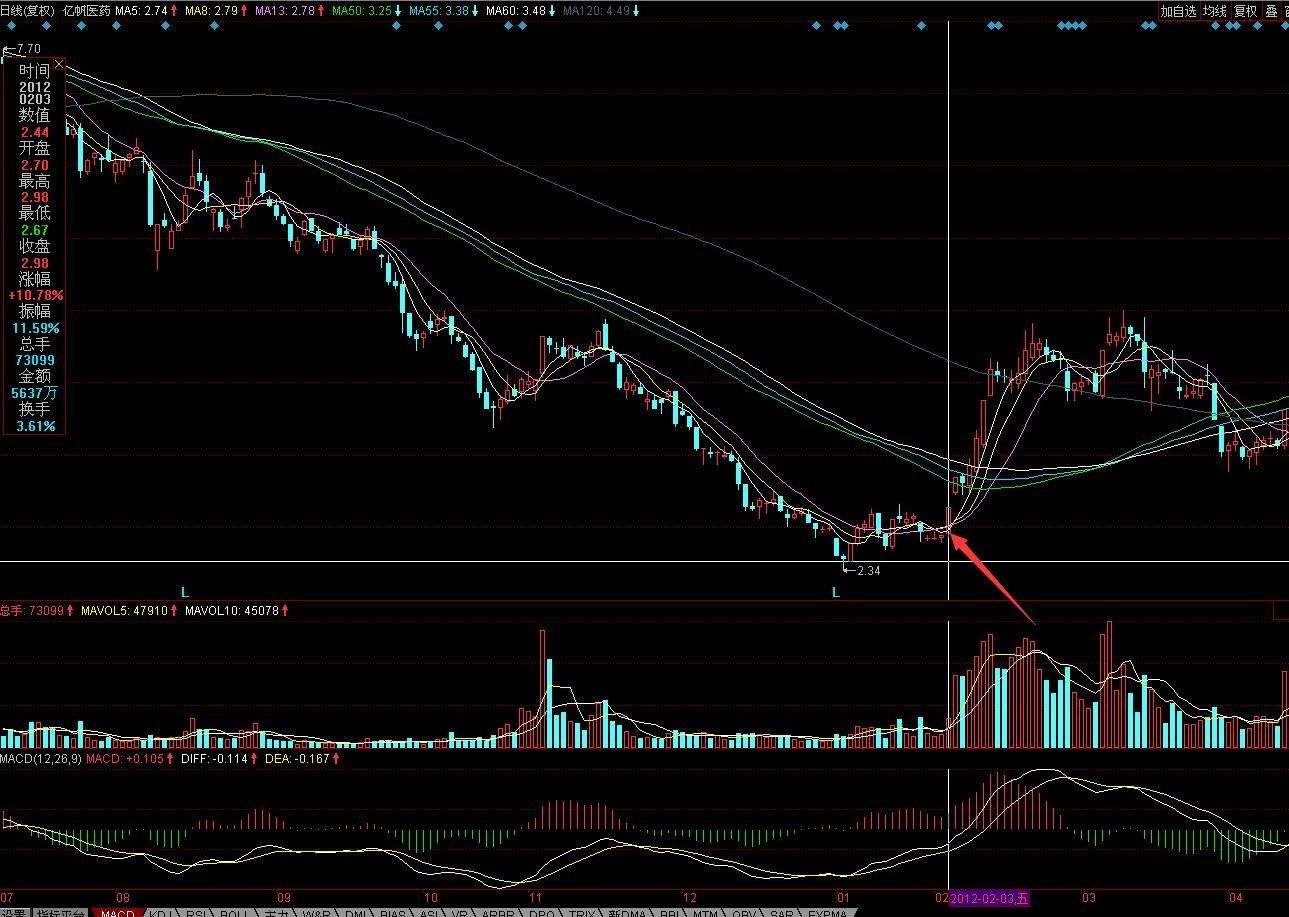Select the VR indicator tab
The image size is (1289, 917).
461,912
